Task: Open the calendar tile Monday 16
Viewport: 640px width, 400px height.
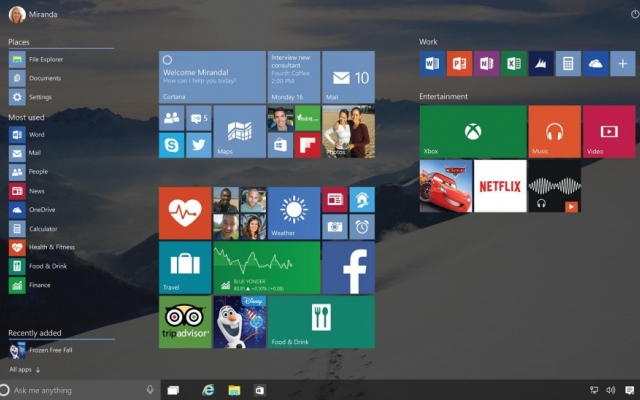Action: click(x=294, y=77)
